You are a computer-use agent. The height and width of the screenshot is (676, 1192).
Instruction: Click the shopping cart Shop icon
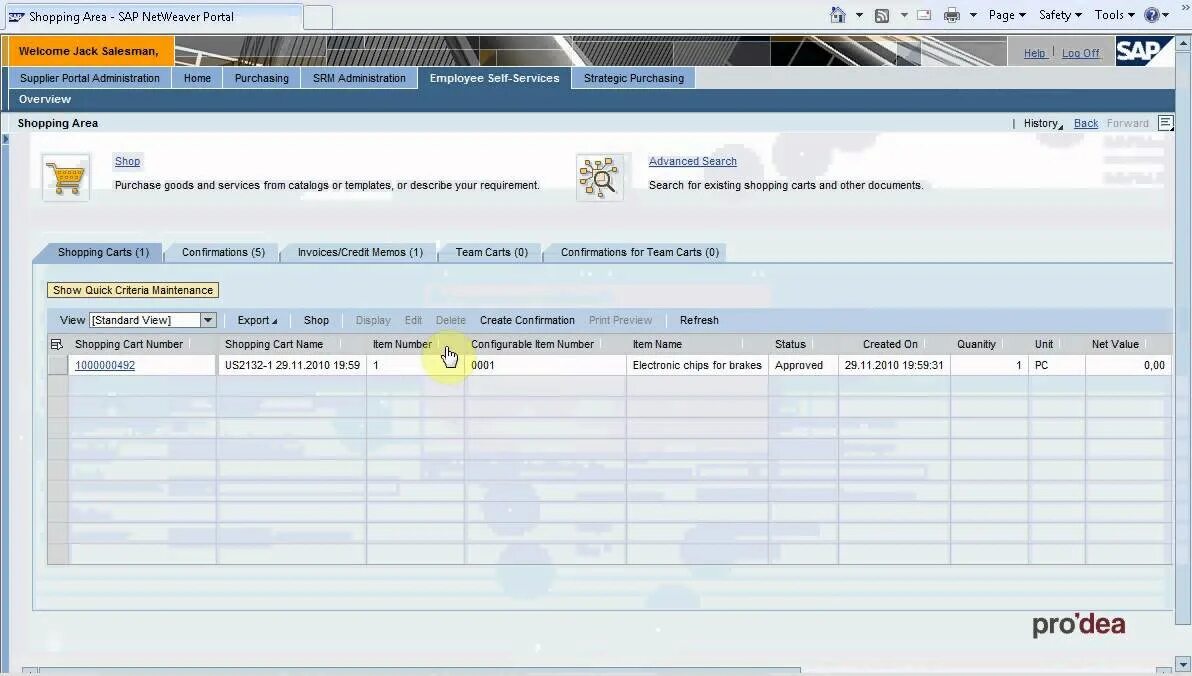(x=65, y=177)
